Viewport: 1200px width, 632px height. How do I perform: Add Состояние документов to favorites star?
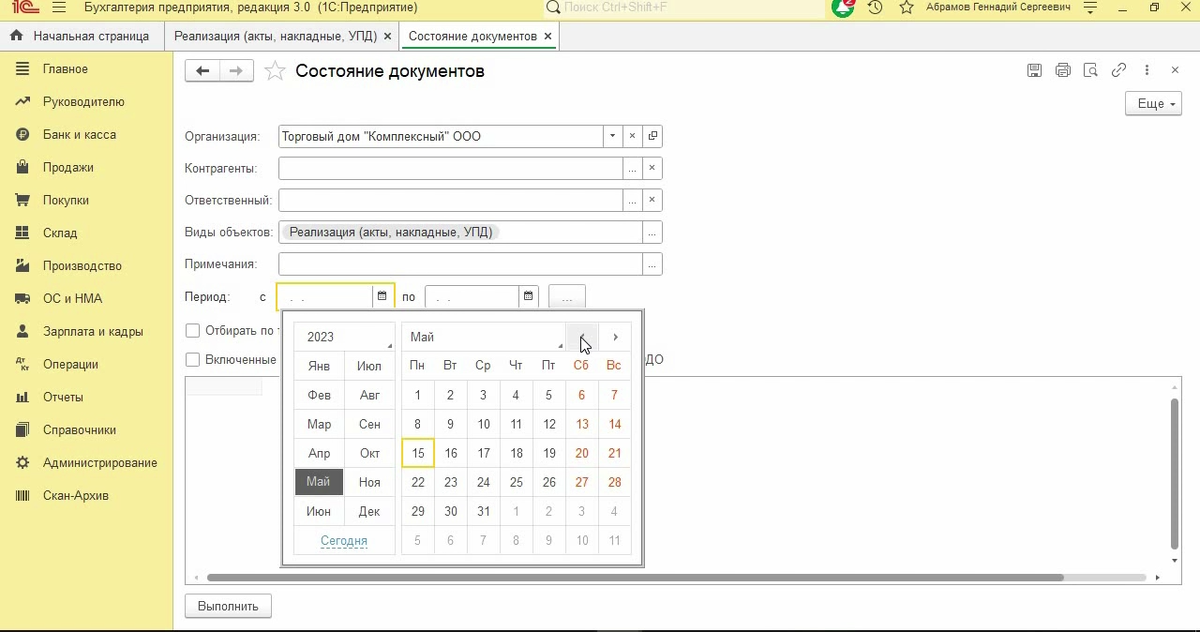click(x=275, y=71)
